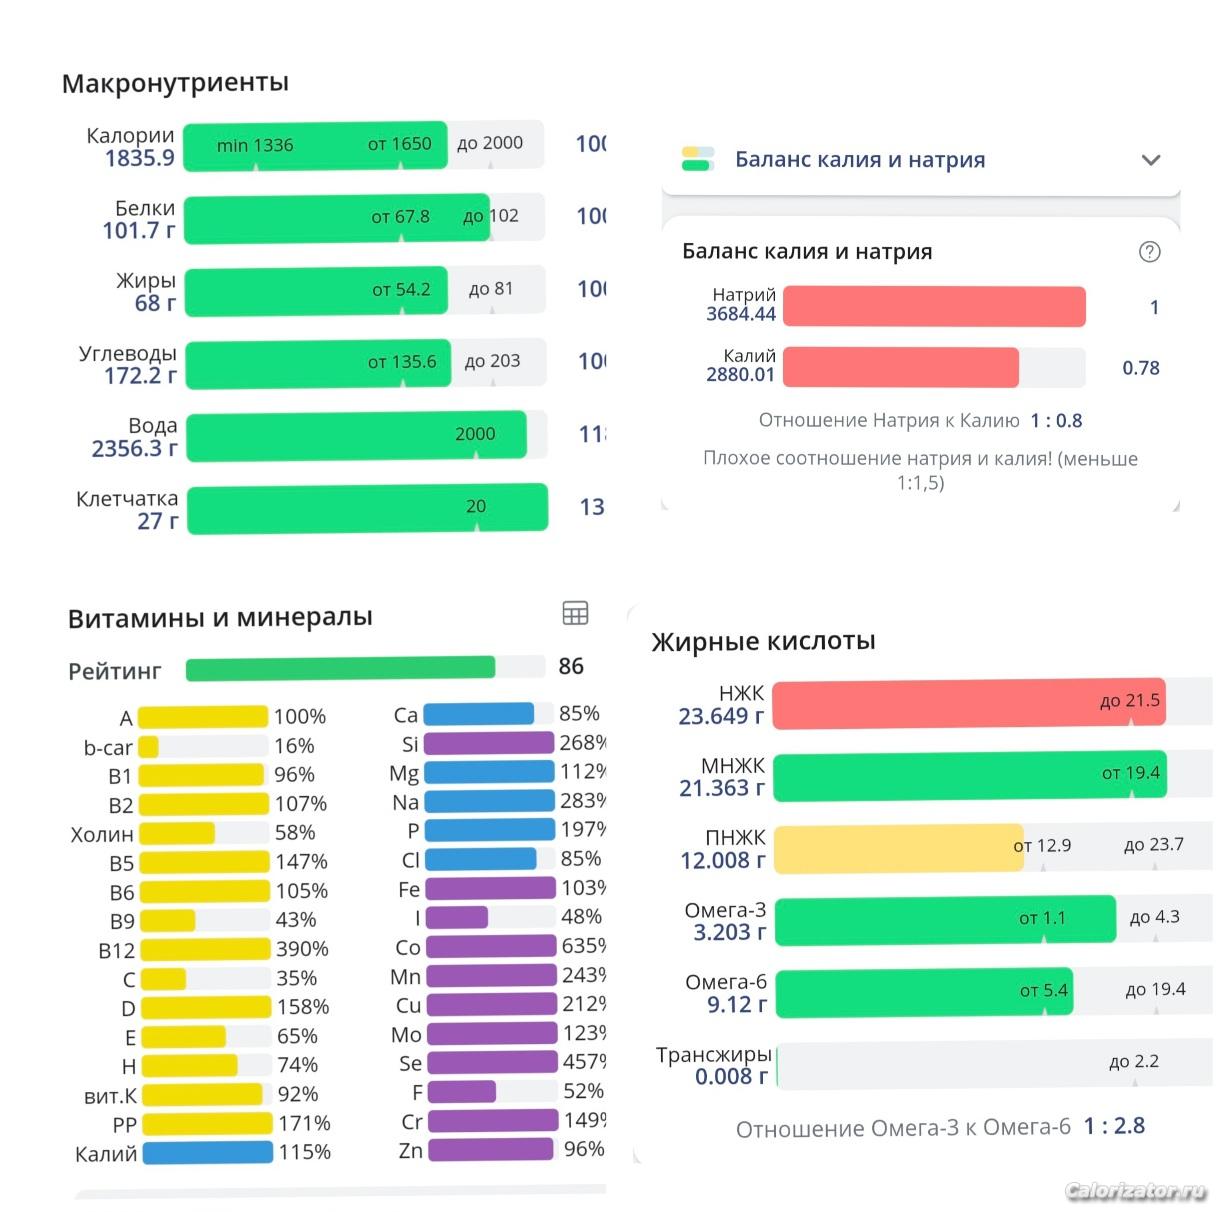Screen dimensions: 1228x1212
Task: Click the Клетчатка fiber progress bar
Action: [x=367, y=508]
